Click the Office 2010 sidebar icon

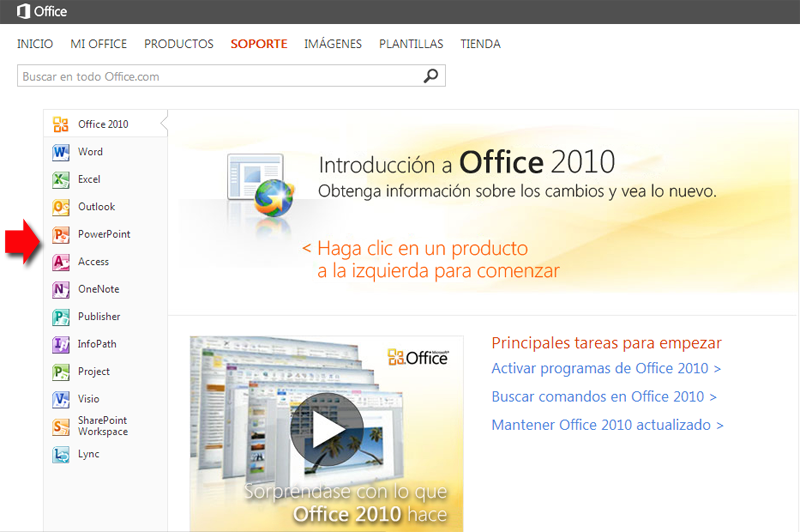61,124
